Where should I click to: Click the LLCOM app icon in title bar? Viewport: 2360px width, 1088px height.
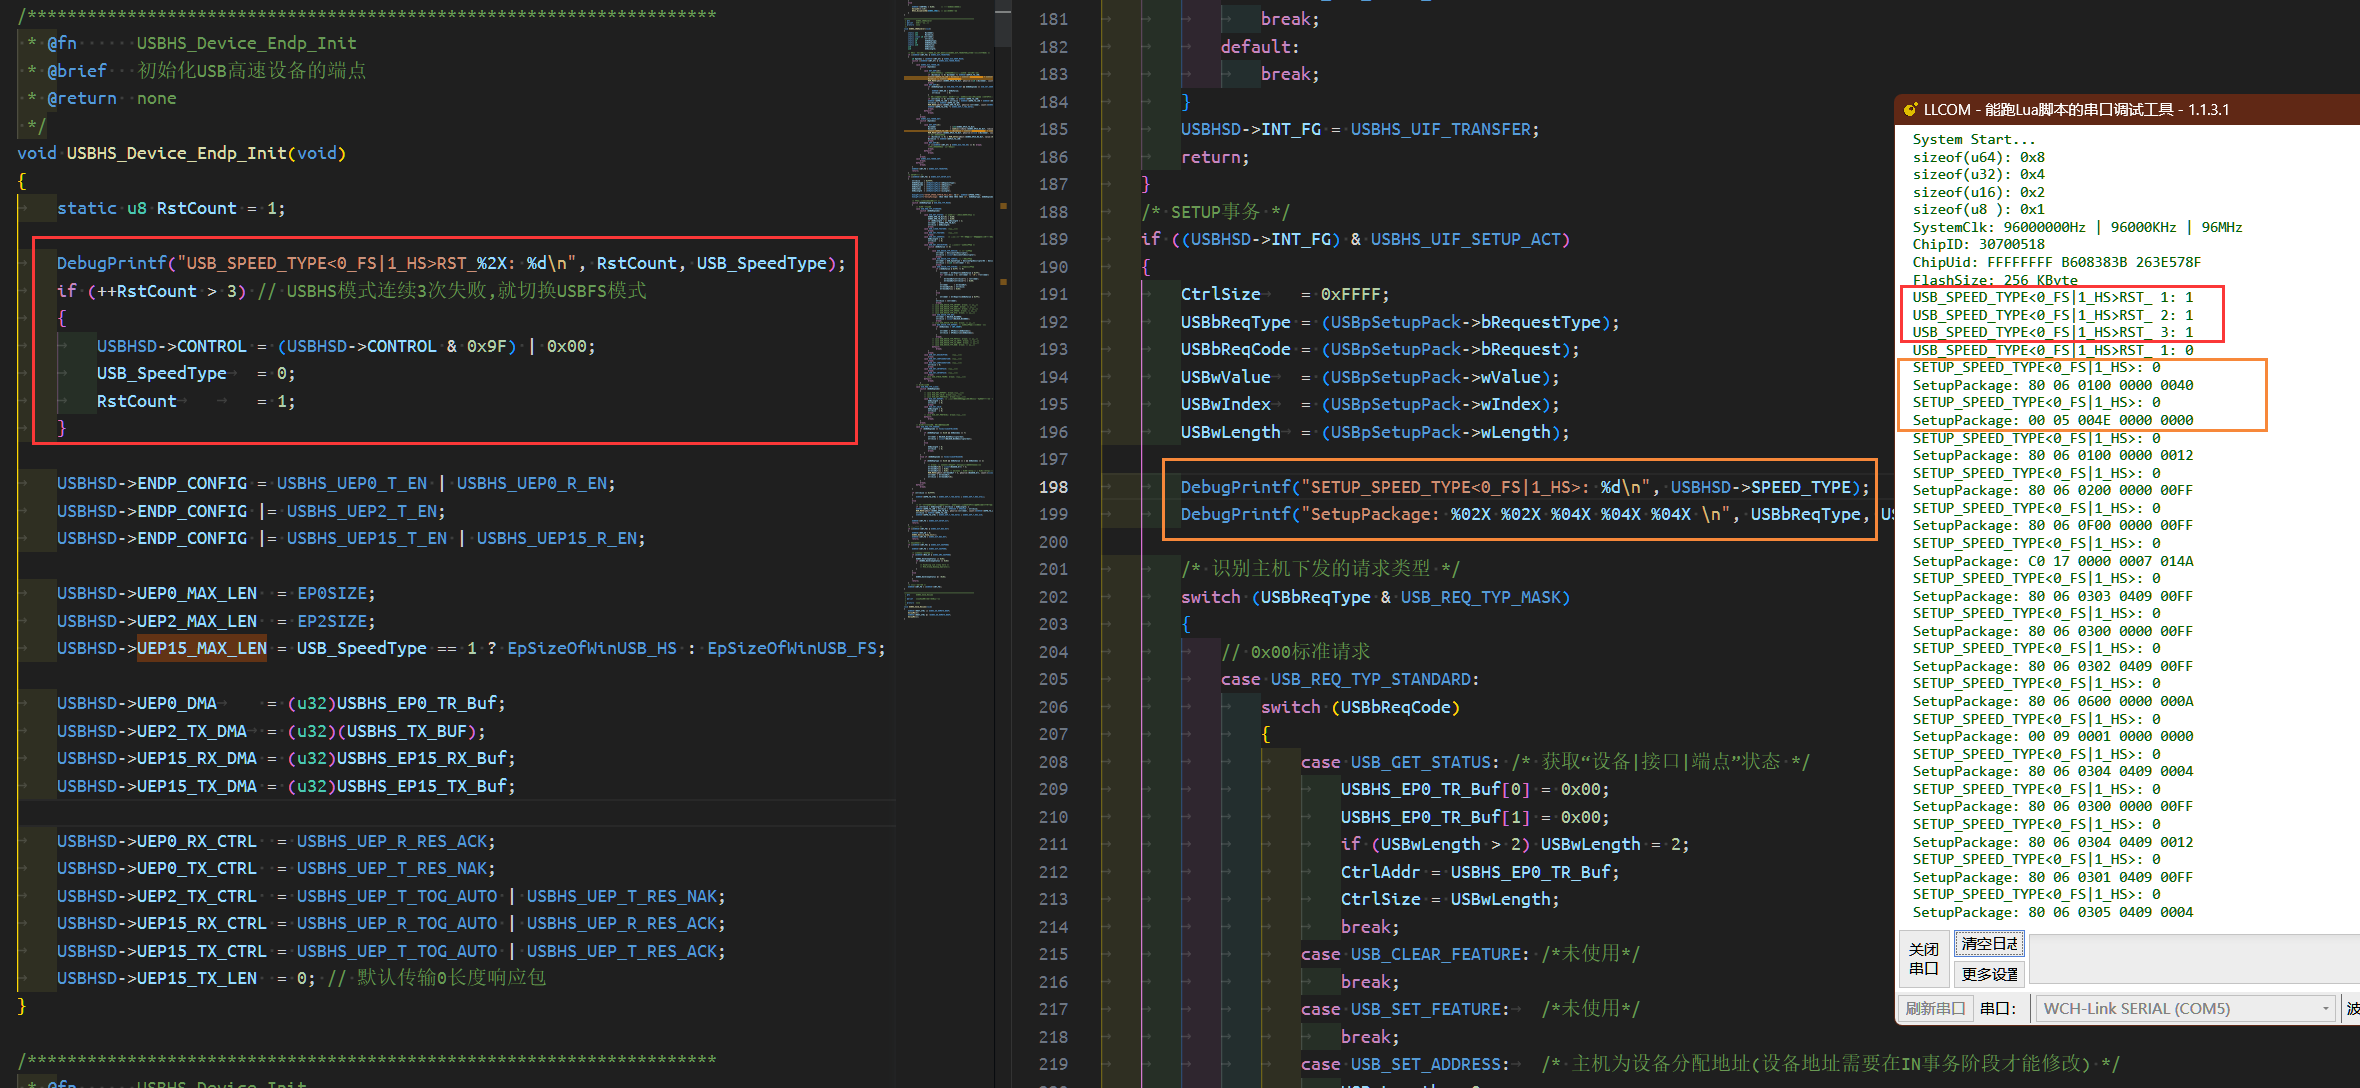pos(1910,109)
